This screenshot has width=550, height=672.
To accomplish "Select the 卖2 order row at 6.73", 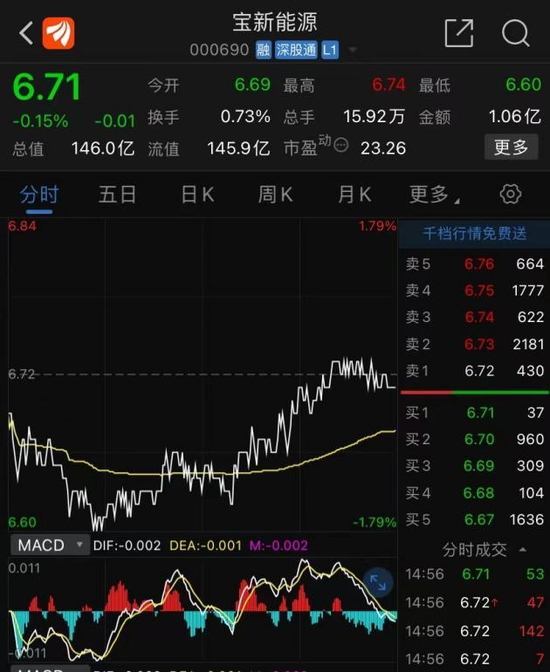I will click(475, 344).
